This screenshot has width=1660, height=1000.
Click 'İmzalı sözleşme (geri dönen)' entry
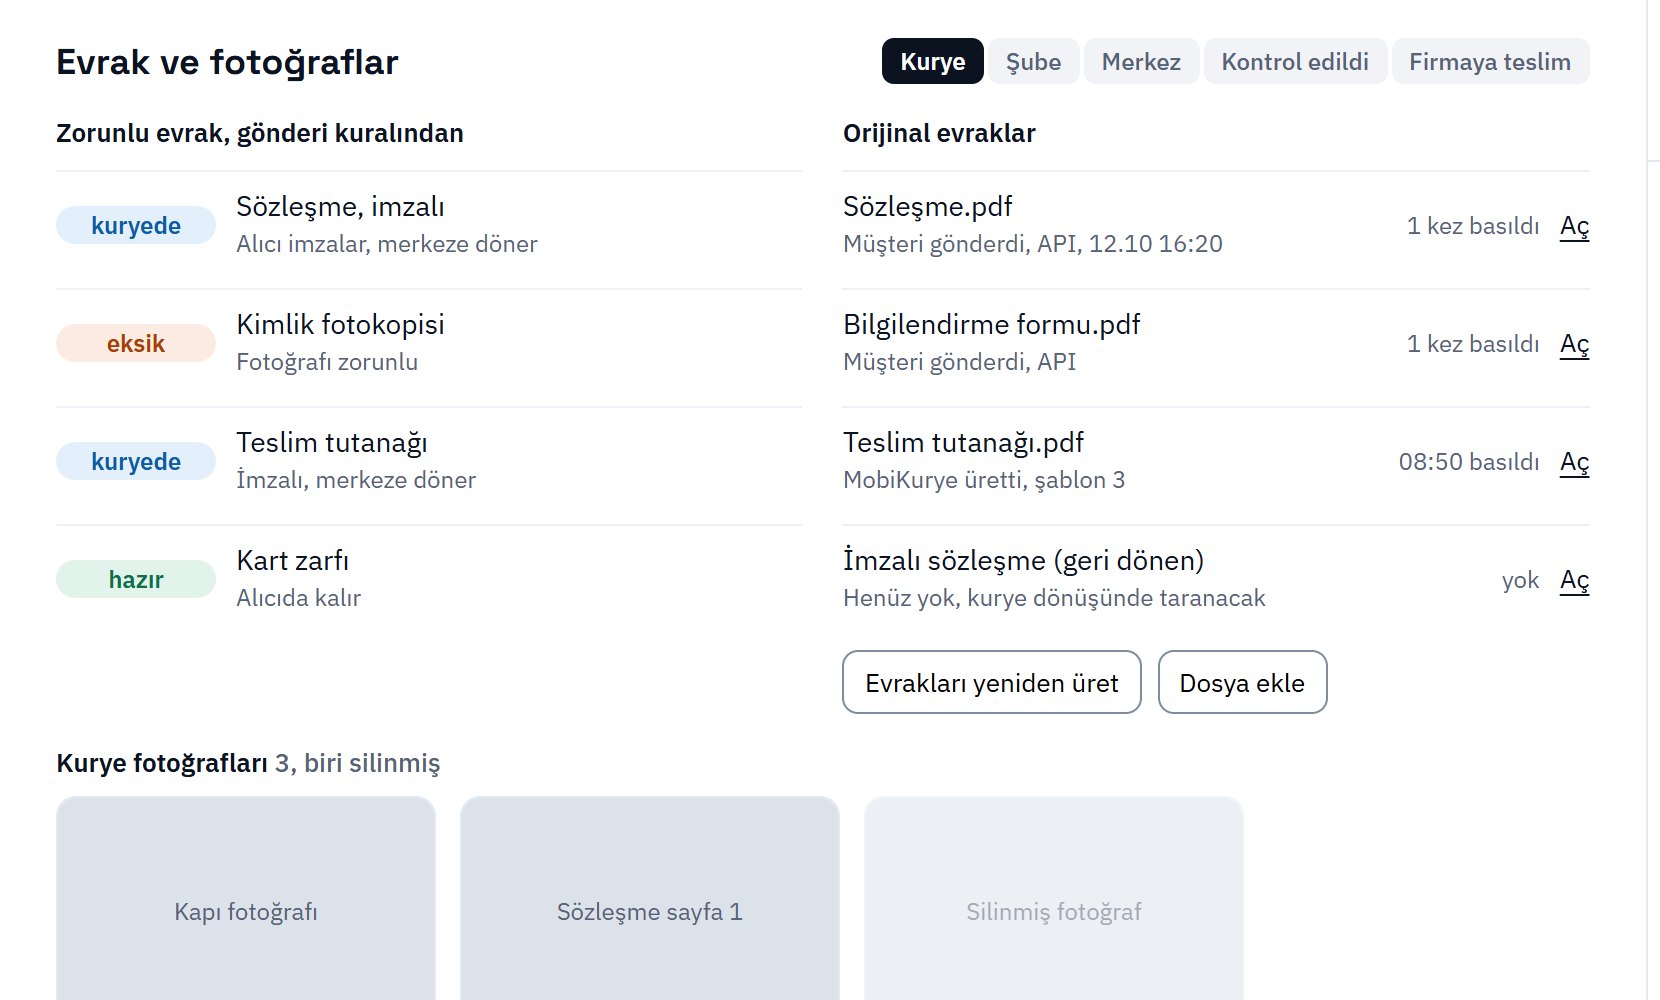pyautogui.click(x=1024, y=561)
